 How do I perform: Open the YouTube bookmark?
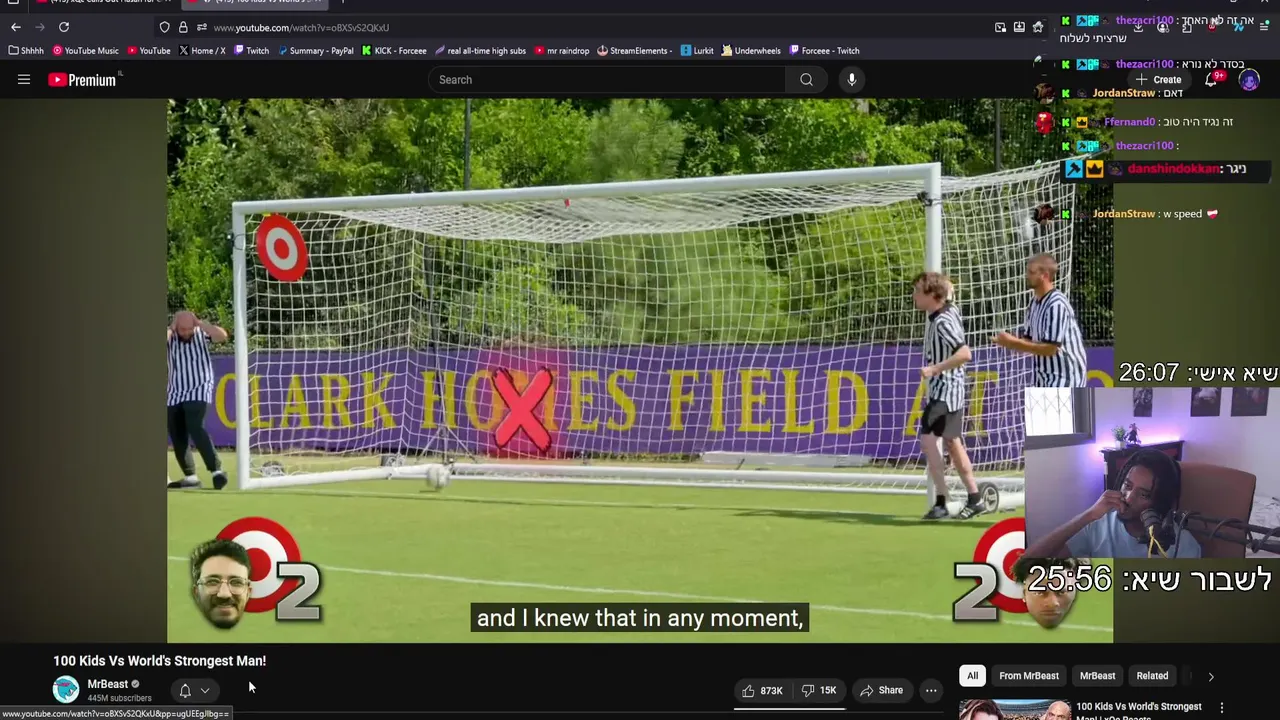(148, 51)
